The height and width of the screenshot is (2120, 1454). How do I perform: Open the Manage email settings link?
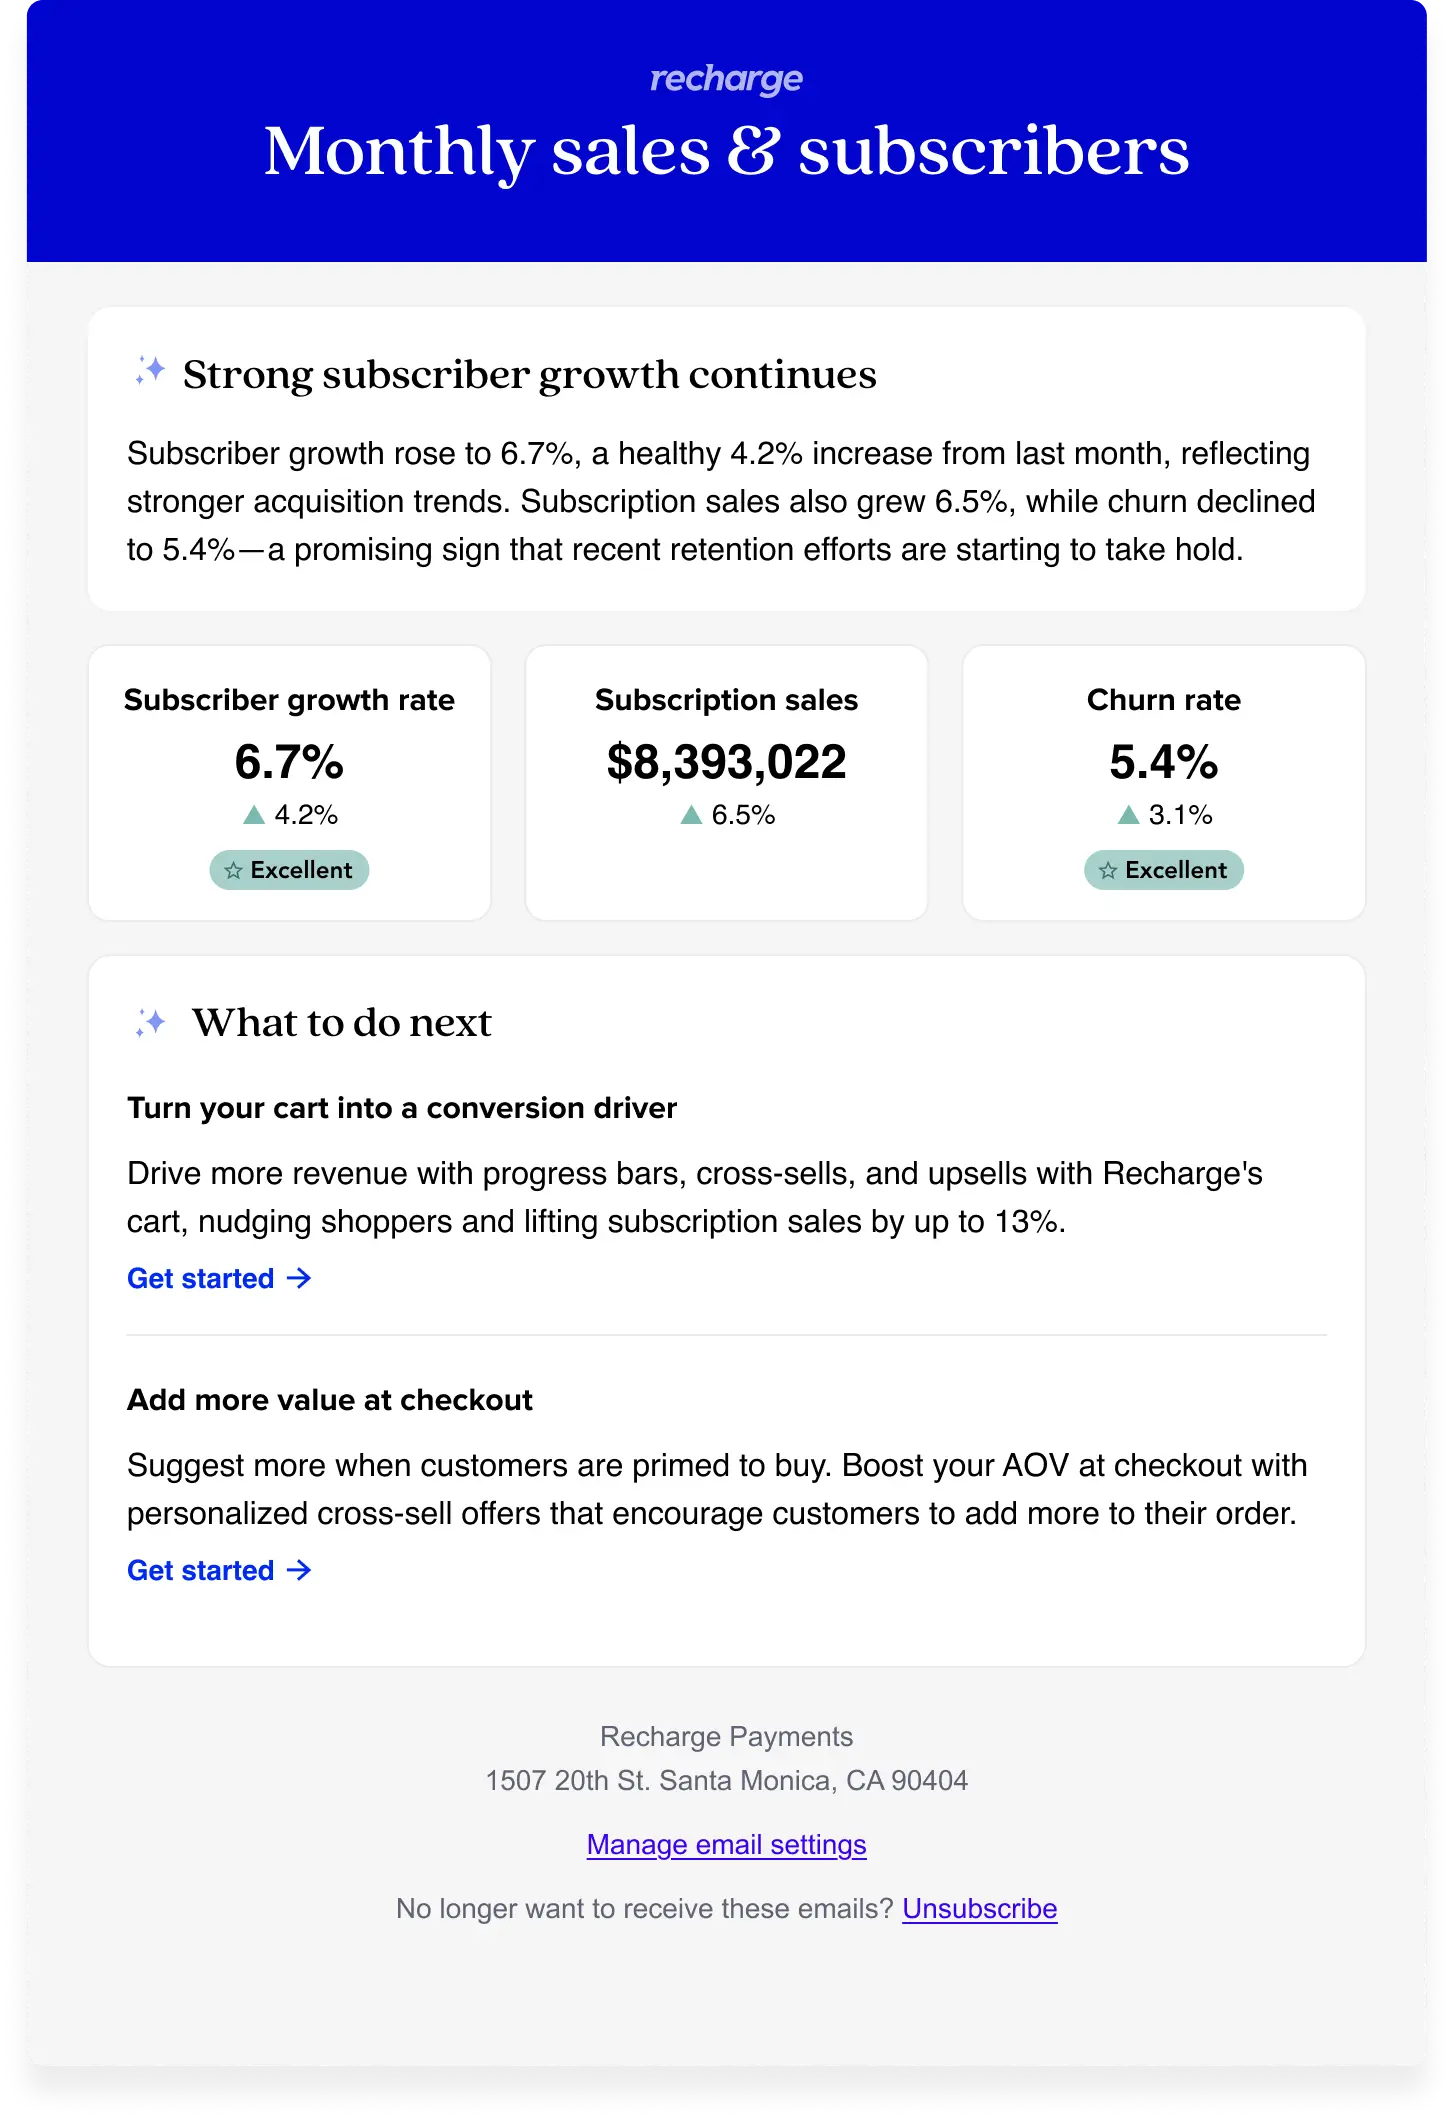726,1844
